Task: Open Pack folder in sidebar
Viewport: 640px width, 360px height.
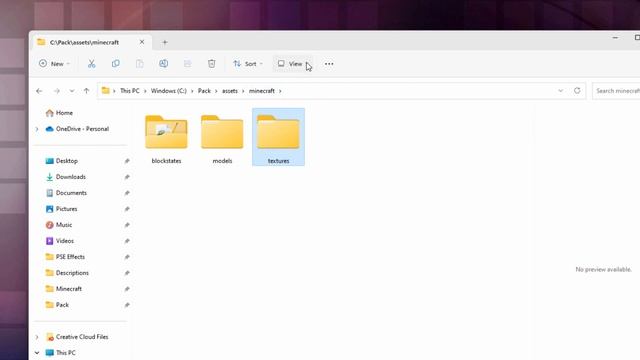Action: tap(57, 305)
